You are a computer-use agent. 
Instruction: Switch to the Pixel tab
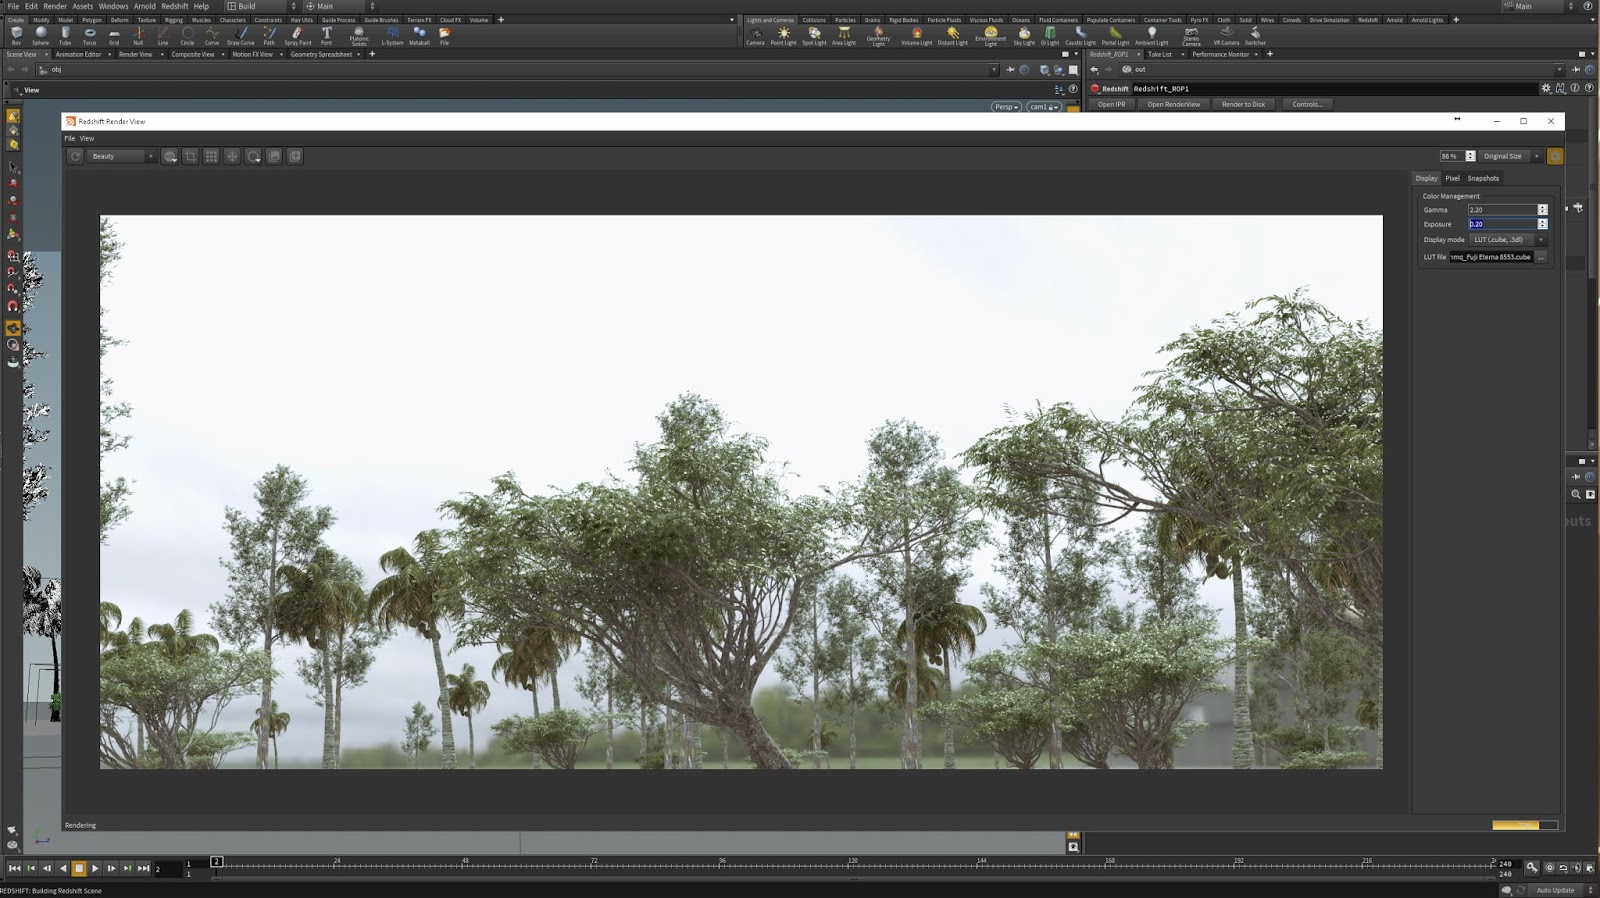coord(1452,178)
